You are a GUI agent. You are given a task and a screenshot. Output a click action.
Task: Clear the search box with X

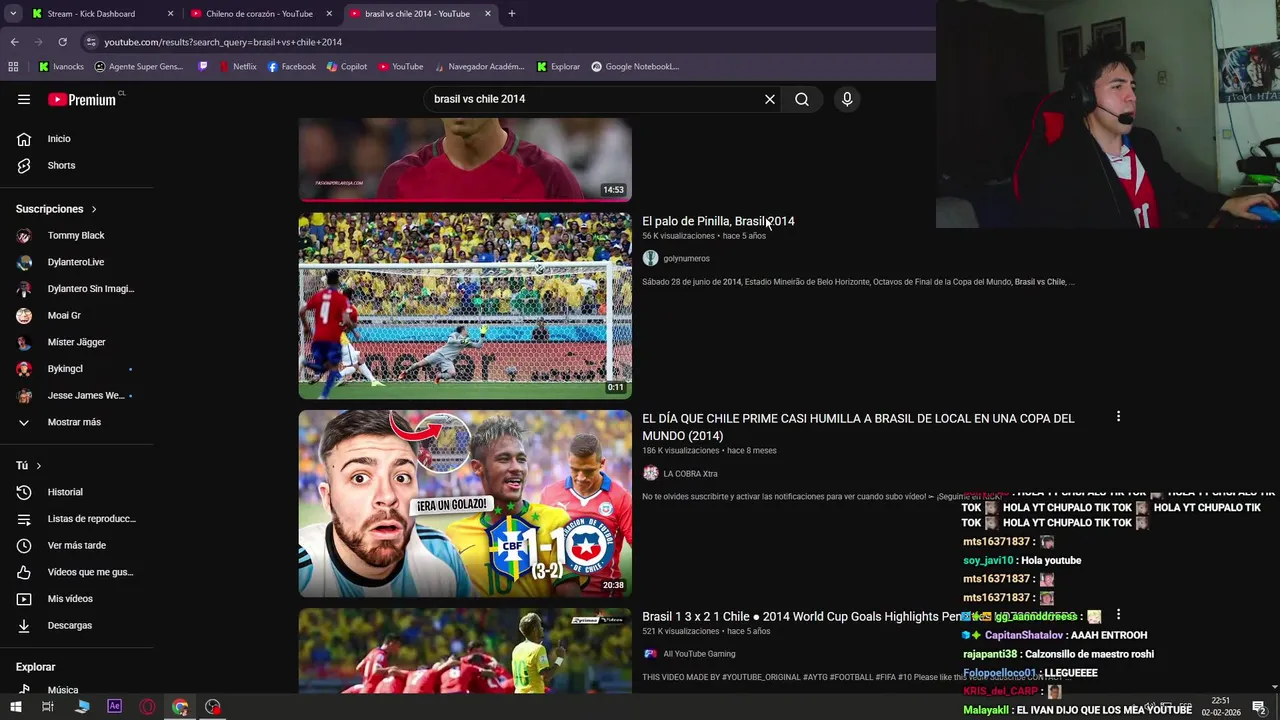770,99
